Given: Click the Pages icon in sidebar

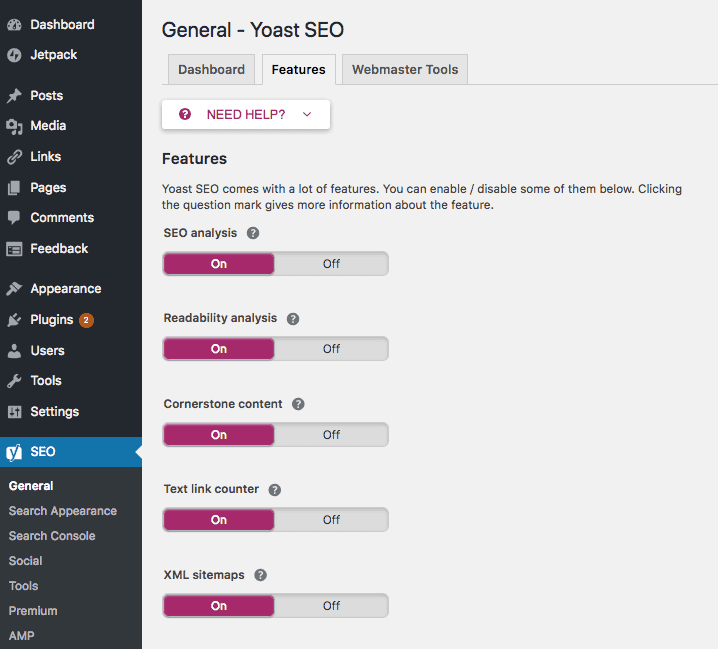Looking at the screenshot, I should pos(14,188).
